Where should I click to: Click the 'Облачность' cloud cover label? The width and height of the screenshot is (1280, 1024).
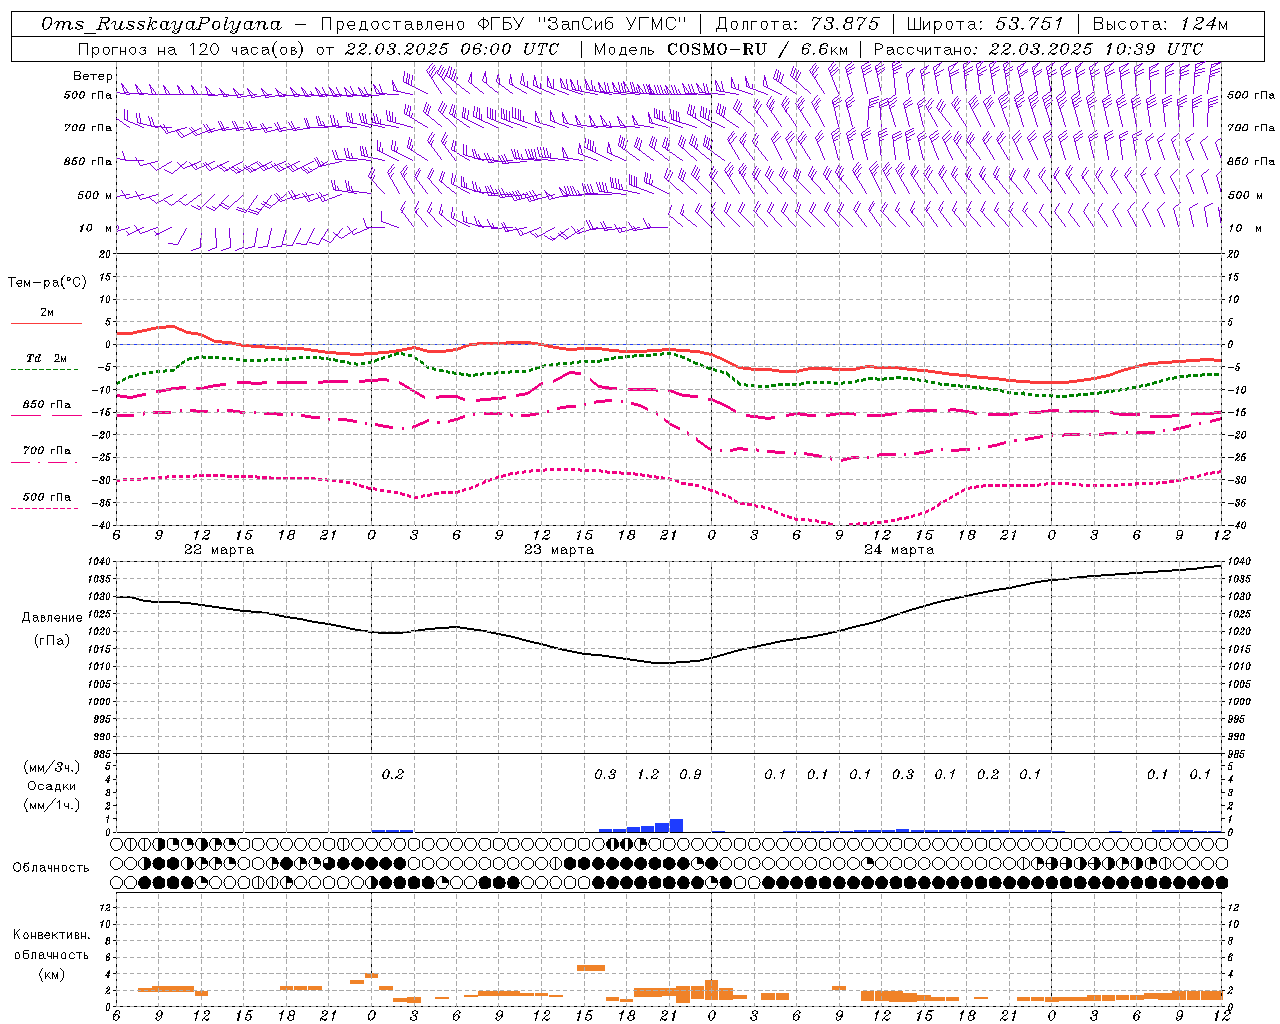tap(51, 867)
